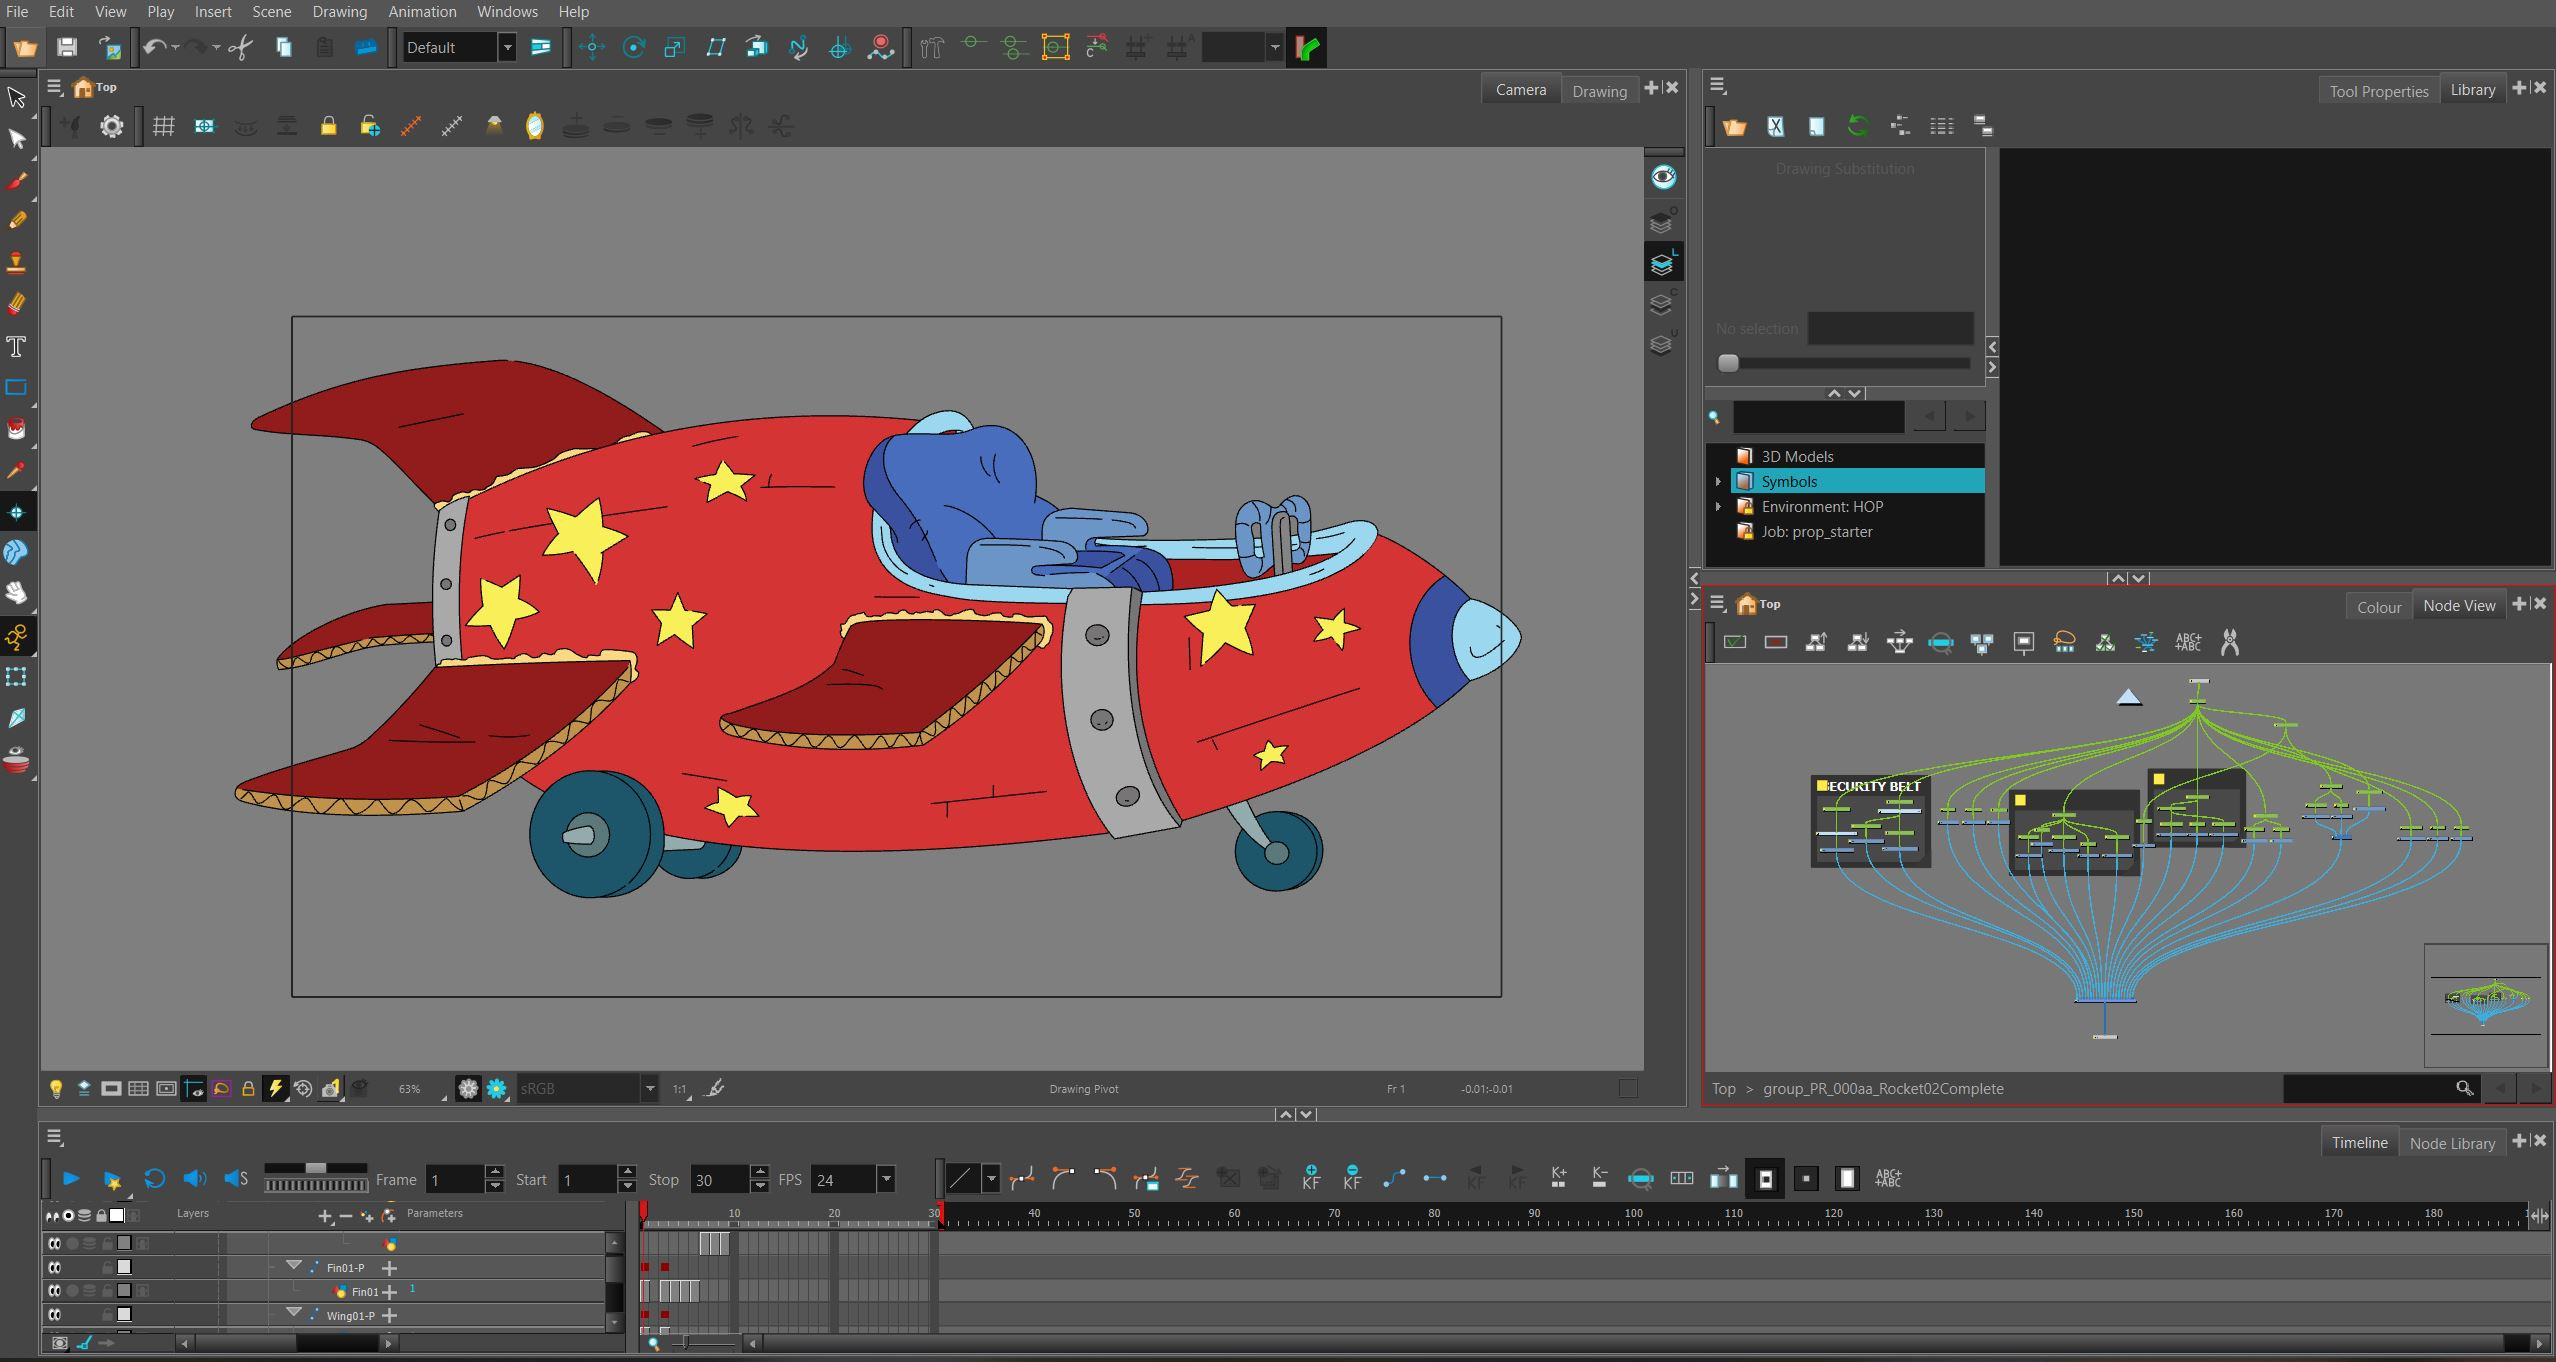Toggle the Loop playback button
The height and width of the screenshot is (1362, 2556).
[x=154, y=1179]
